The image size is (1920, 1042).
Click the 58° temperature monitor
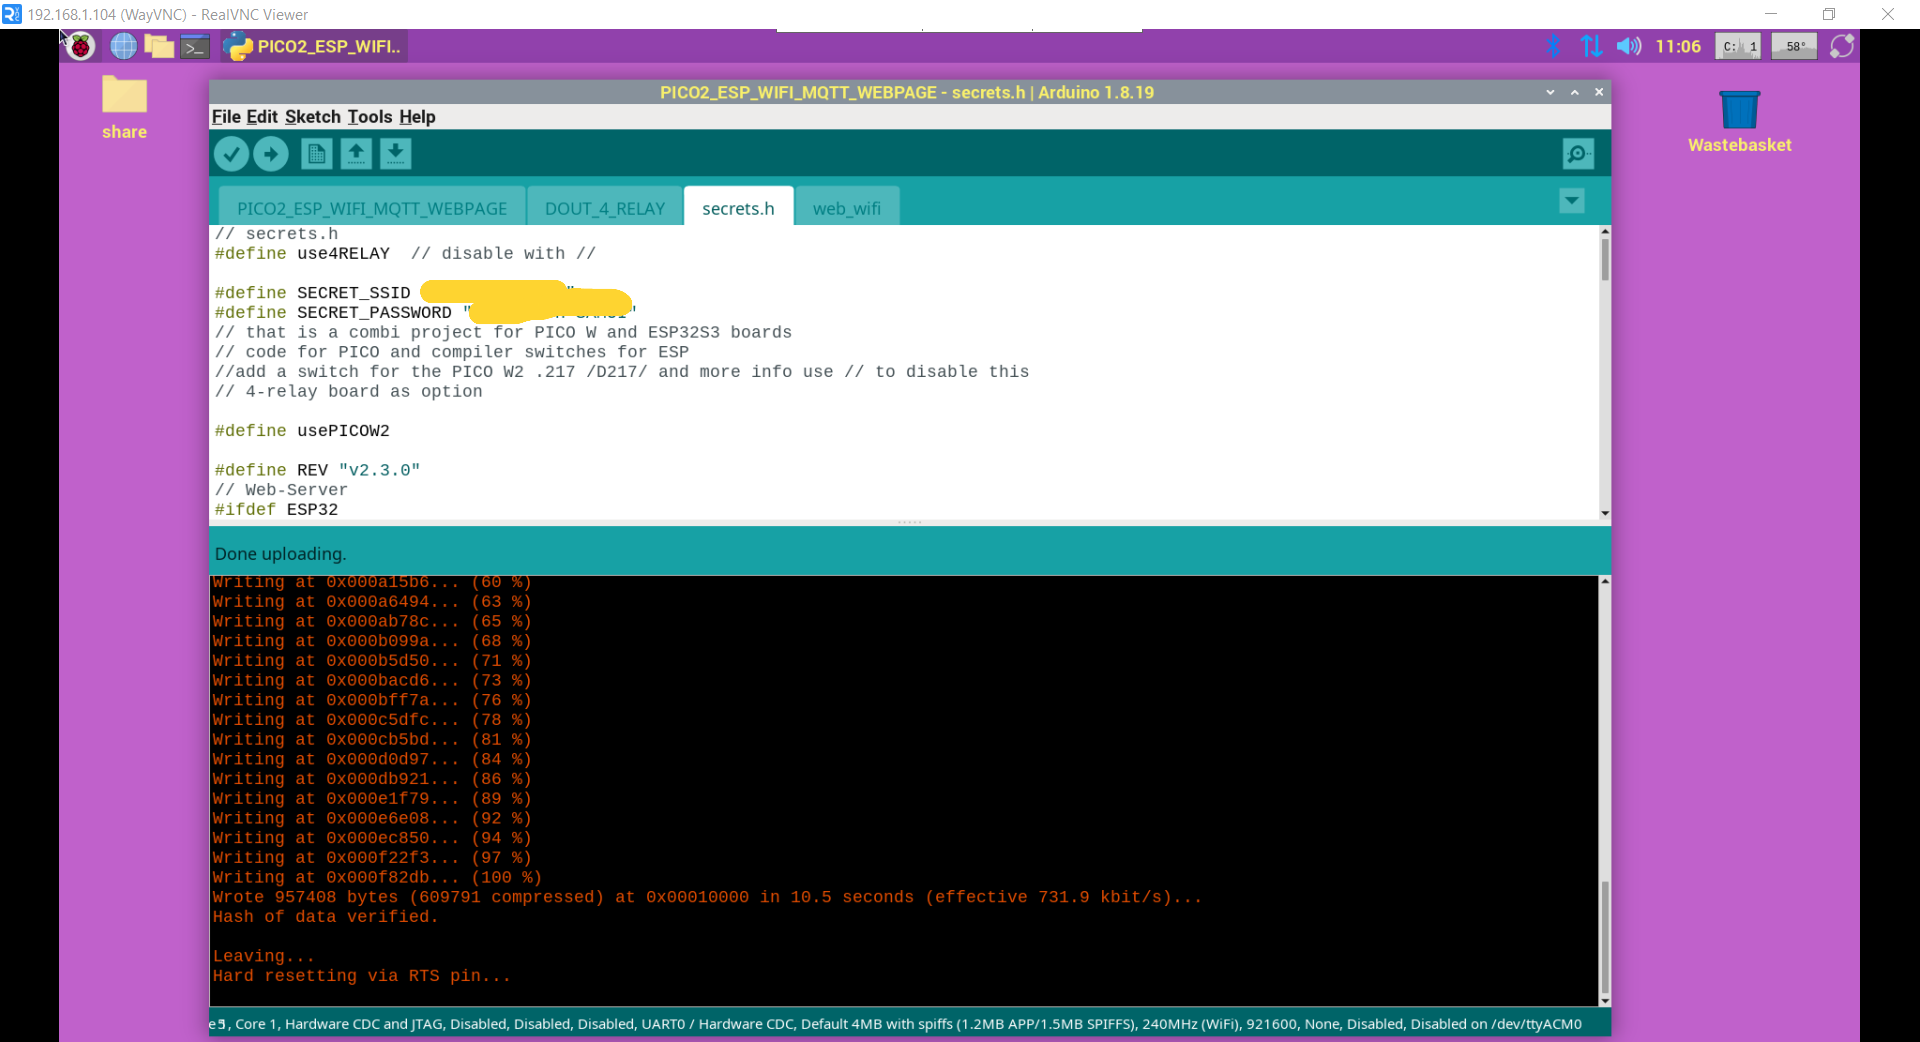point(1795,46)
